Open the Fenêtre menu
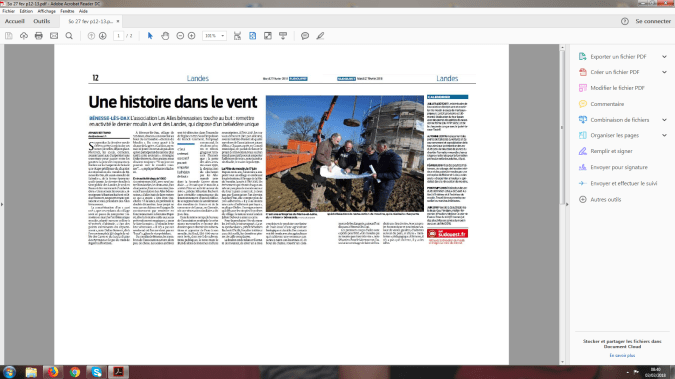The height and width of the screenshot is (379, 675). tap(67, 11)
